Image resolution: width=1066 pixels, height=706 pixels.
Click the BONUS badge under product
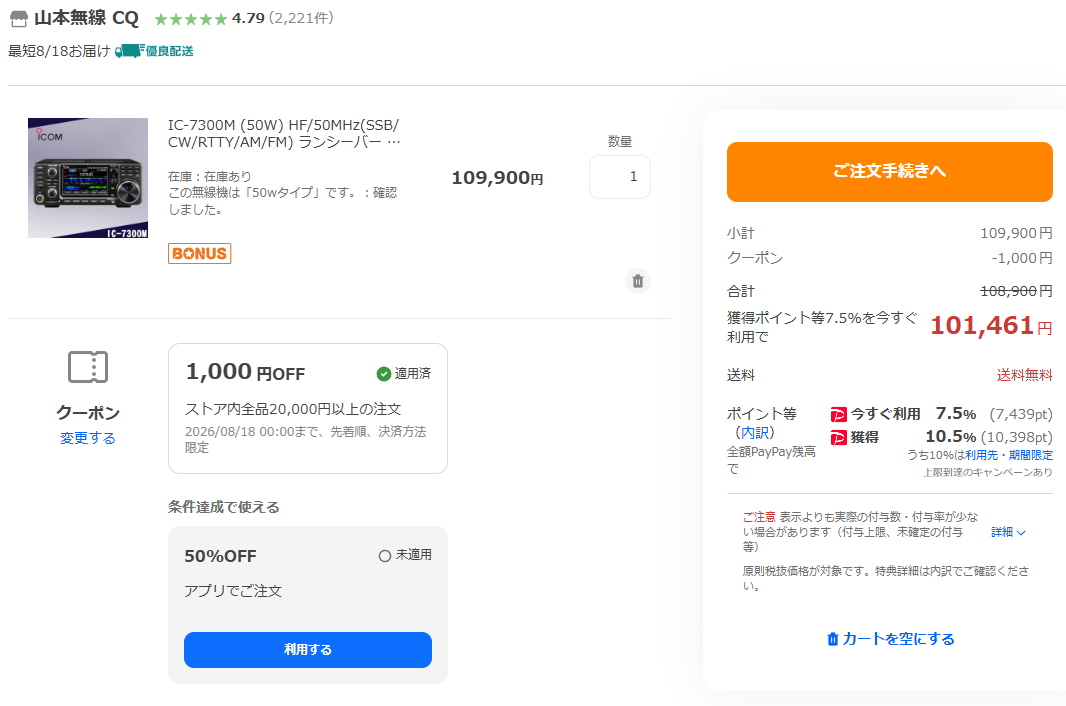click(199, 254)
